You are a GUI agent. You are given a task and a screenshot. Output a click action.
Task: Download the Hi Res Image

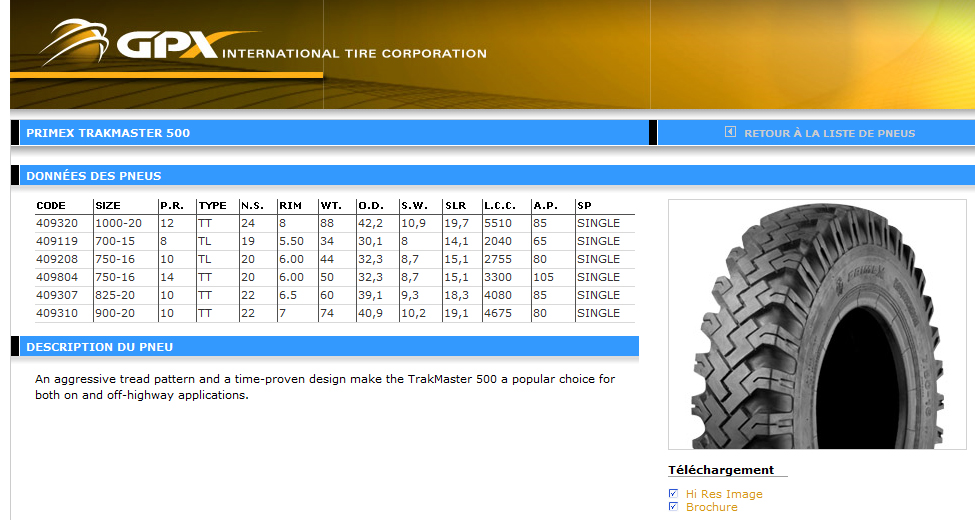click(x=724, y=494)
